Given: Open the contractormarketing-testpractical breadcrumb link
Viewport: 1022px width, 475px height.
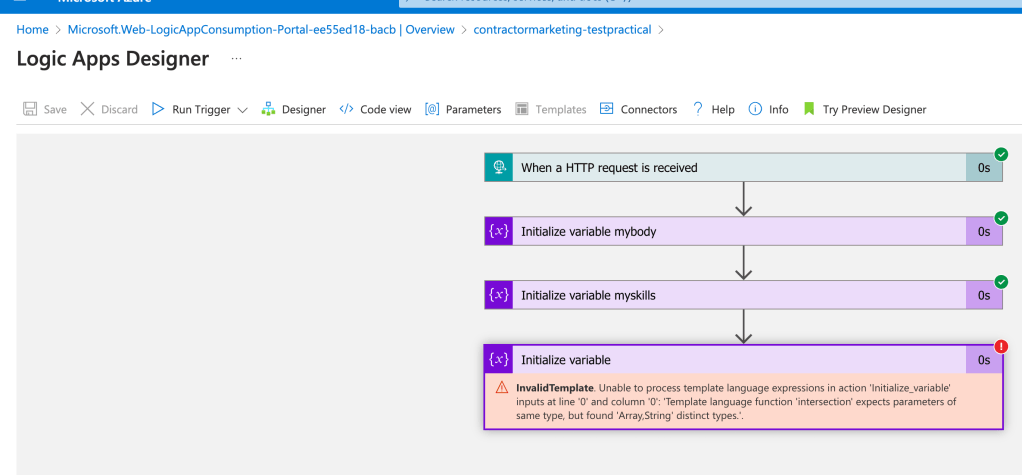Looking at the screenshot, I should (x=562, y=29).
